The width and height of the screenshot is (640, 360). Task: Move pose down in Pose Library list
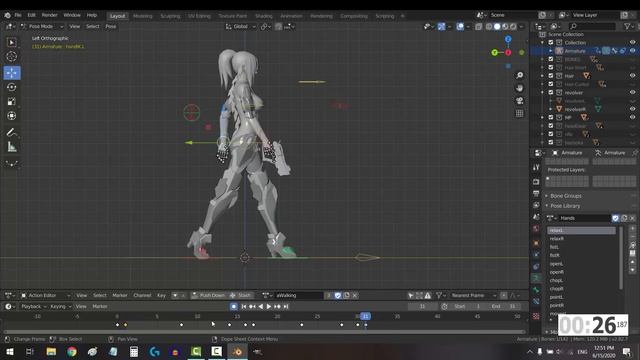pyautogui.click(x=632, y=270)
